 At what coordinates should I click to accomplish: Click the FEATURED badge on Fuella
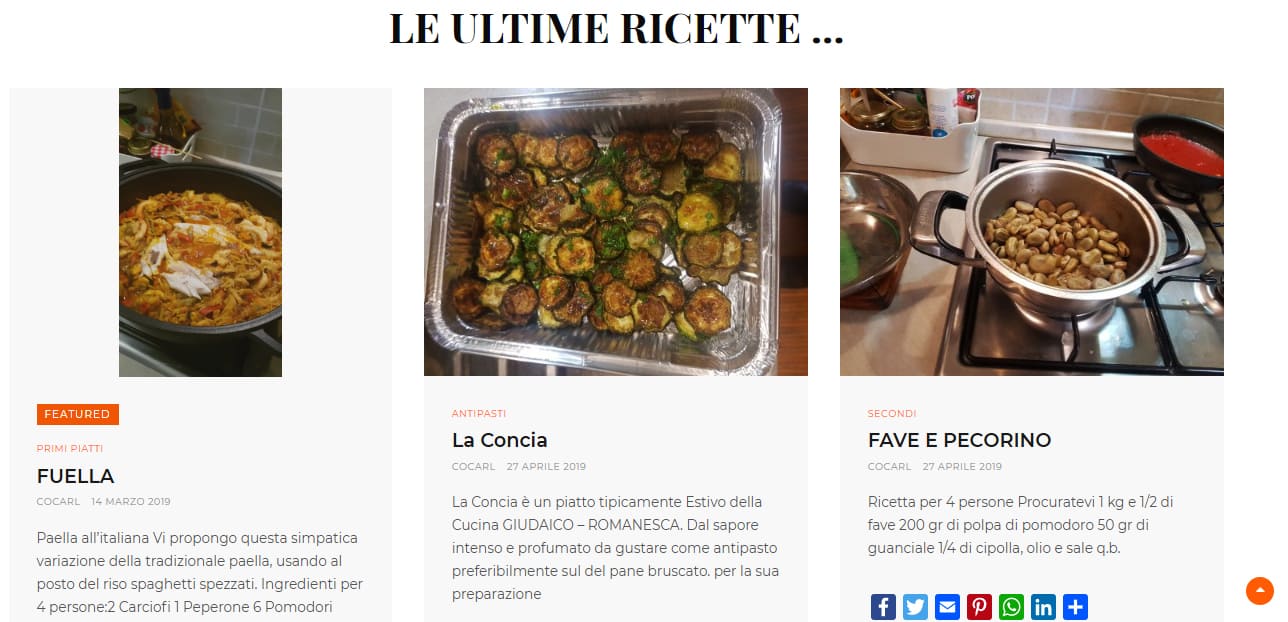pyautogui.click(x=78, y=414)
